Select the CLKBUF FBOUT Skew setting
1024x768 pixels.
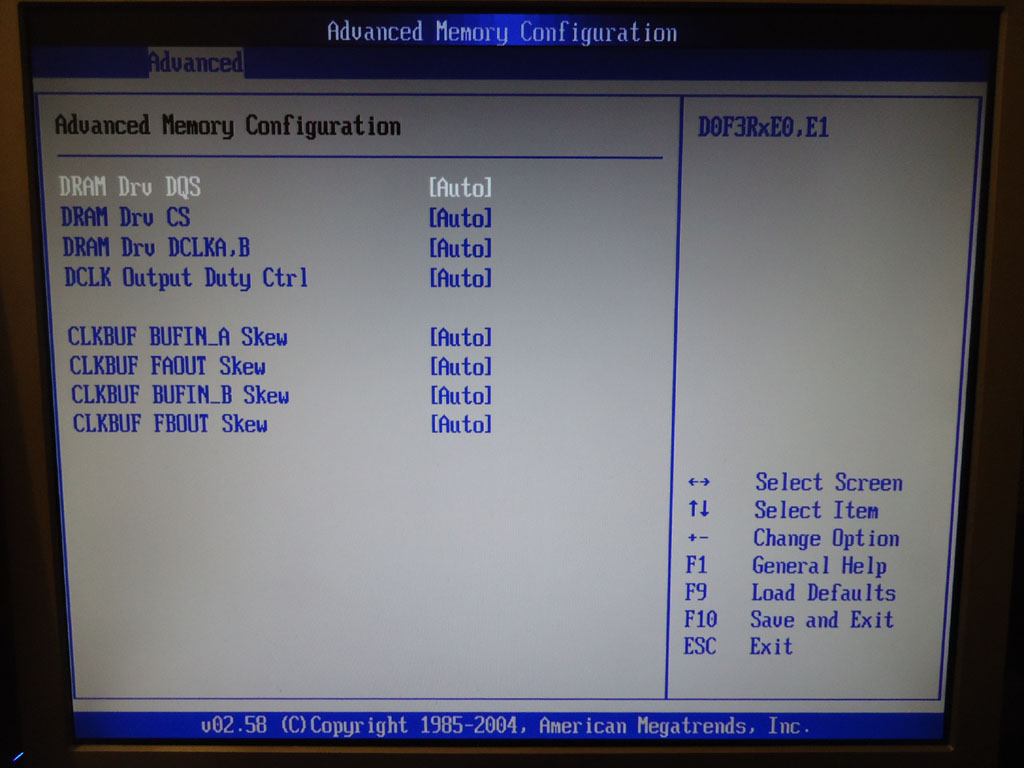(170, 423)
